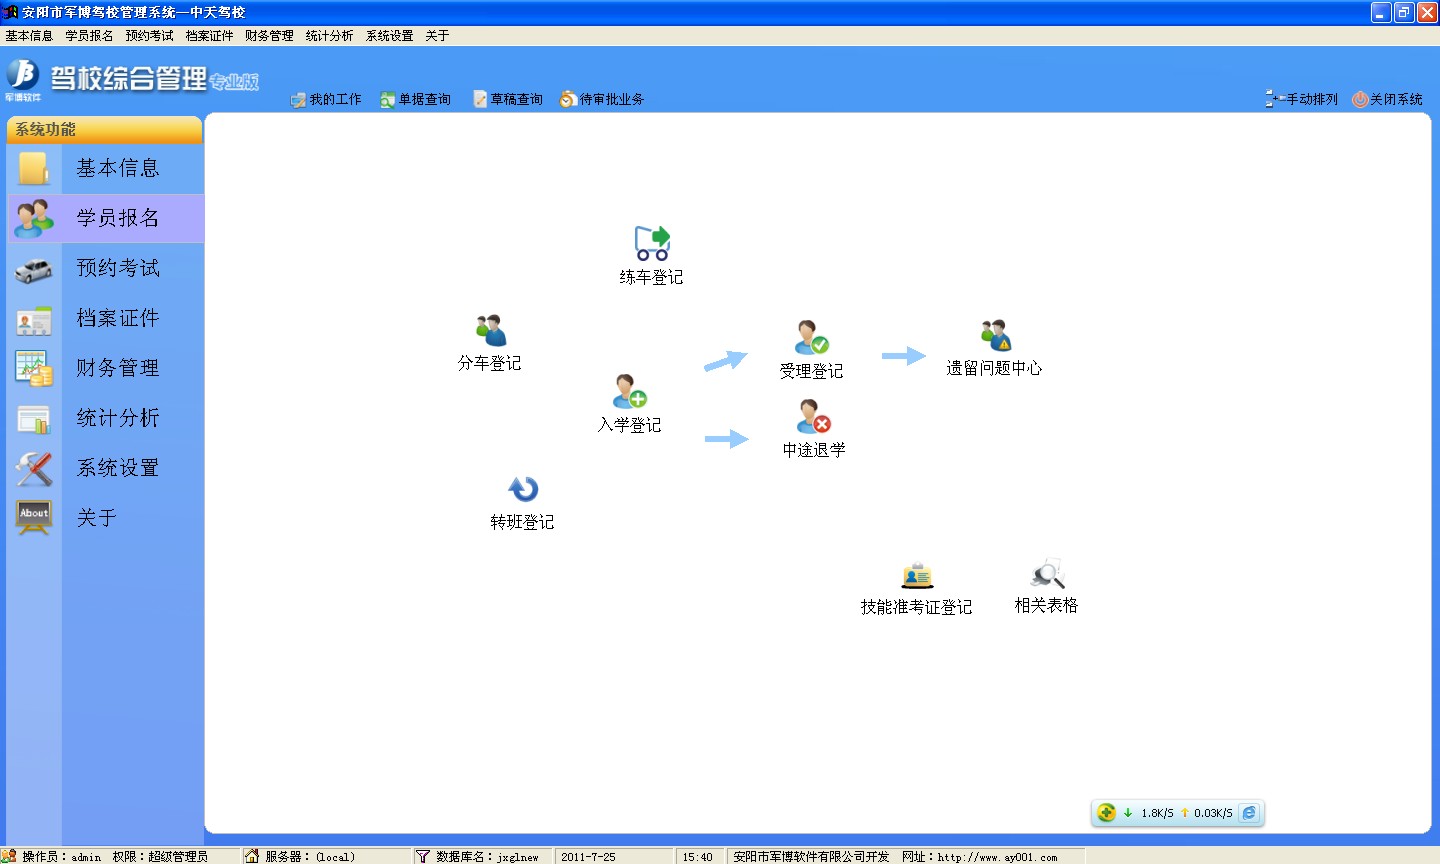Open the 技能准考证登记 card icon
This screenshot has width=1440, height=864.
[917, 576]
